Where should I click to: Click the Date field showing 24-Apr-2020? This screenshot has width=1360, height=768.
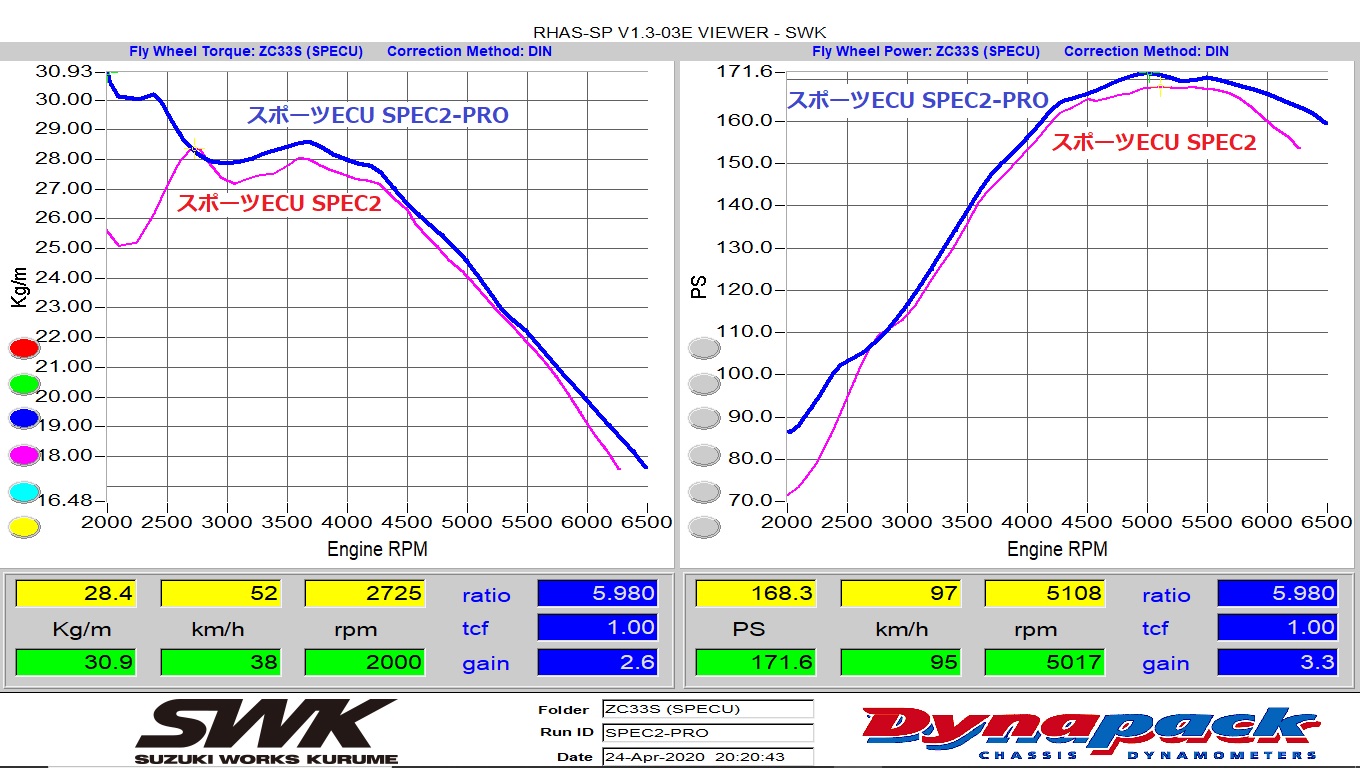(x=707, y=757)
